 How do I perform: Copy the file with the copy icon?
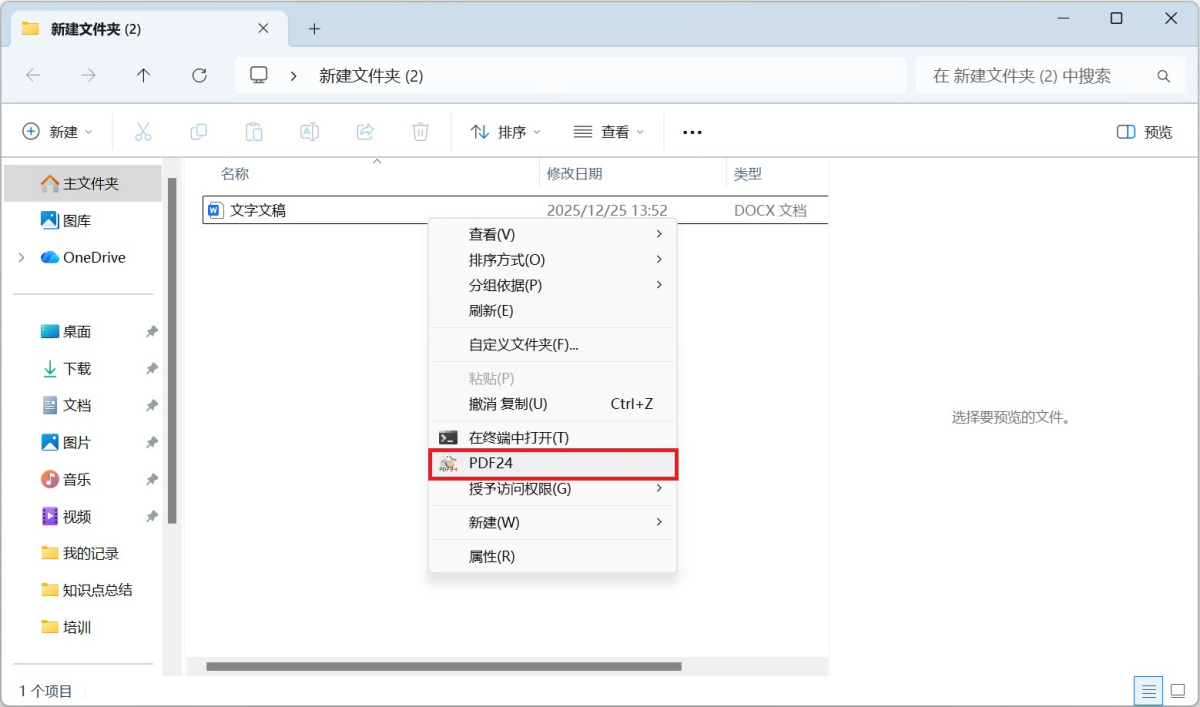pyautogui.click(x=198, y=131)
